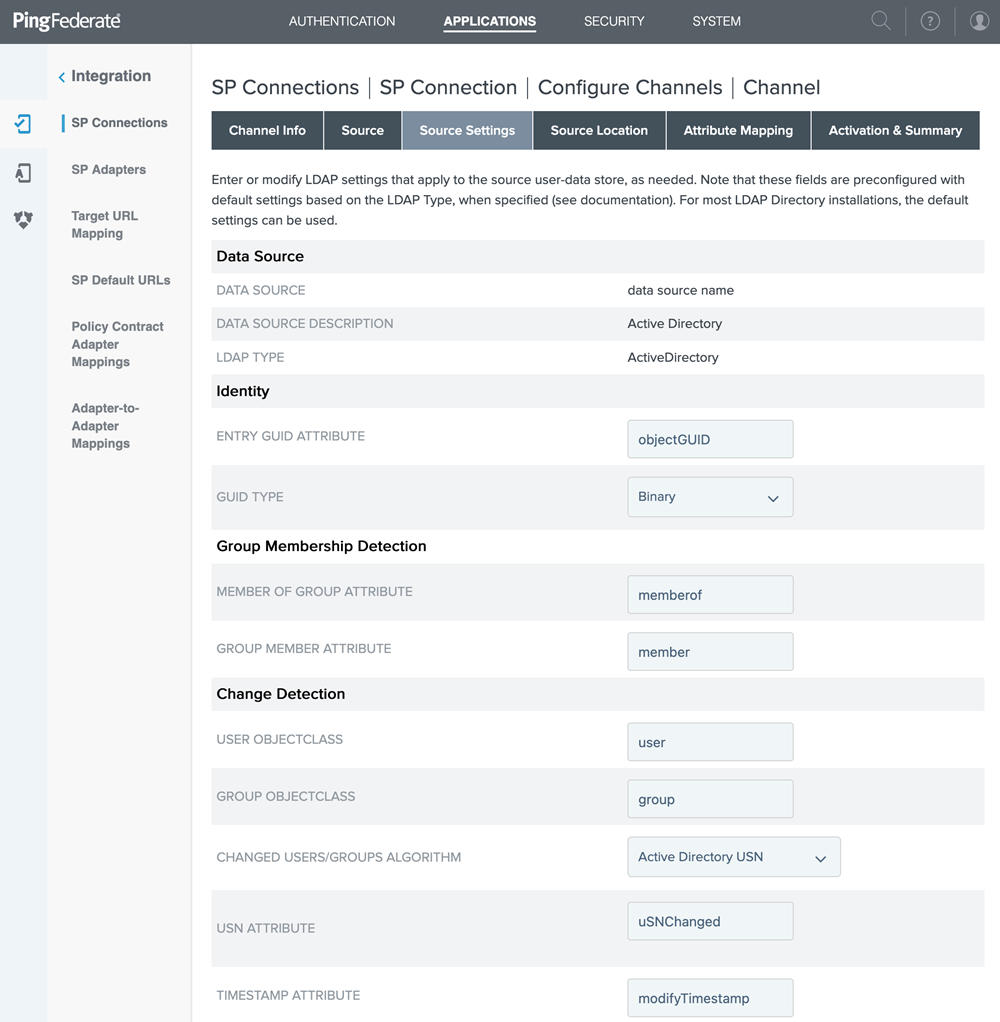Screen dimensions: 1000x1022
Task: Open Target URL Mapping sidebar link
Action: [x=104, y=225]
